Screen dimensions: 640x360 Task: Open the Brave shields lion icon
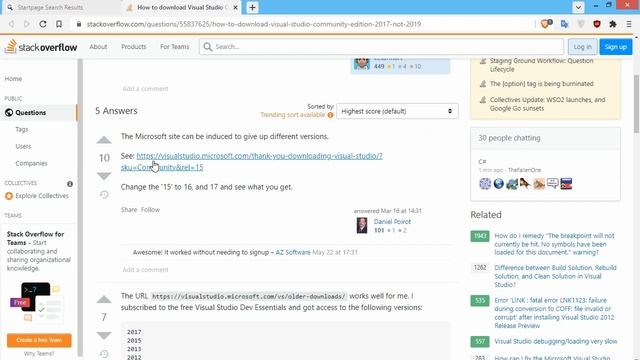(546, 24)
